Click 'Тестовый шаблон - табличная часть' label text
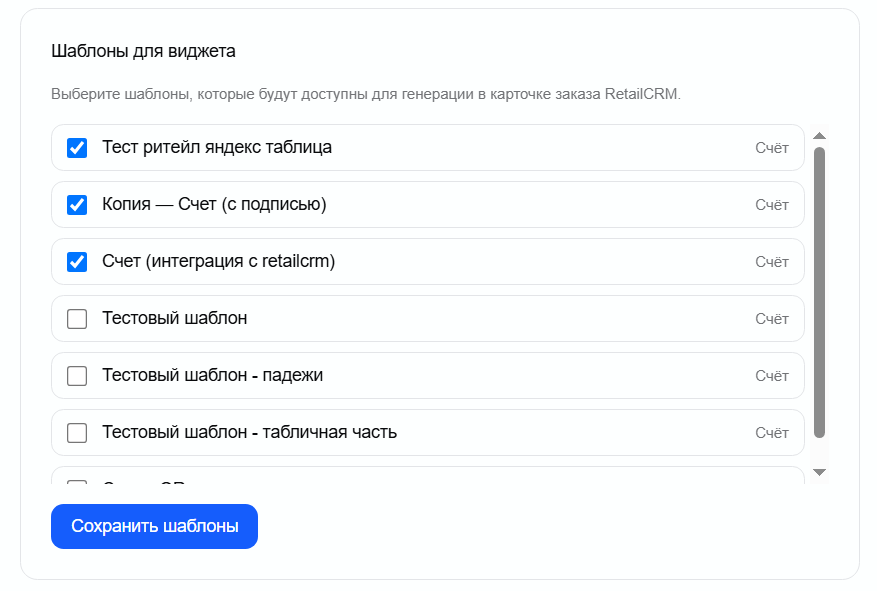The image size is (877, 591). click(x=249, y=432)
